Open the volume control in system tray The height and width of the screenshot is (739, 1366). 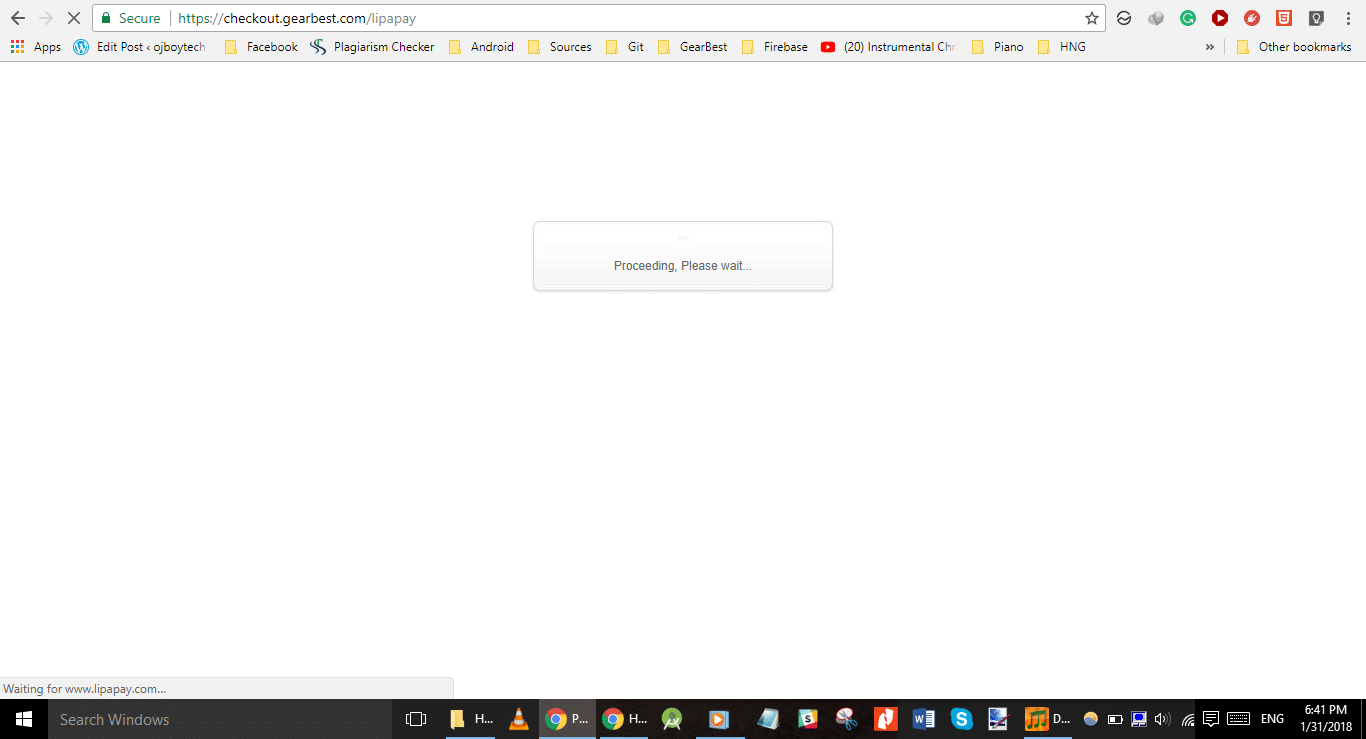[x=1161, y=719]
